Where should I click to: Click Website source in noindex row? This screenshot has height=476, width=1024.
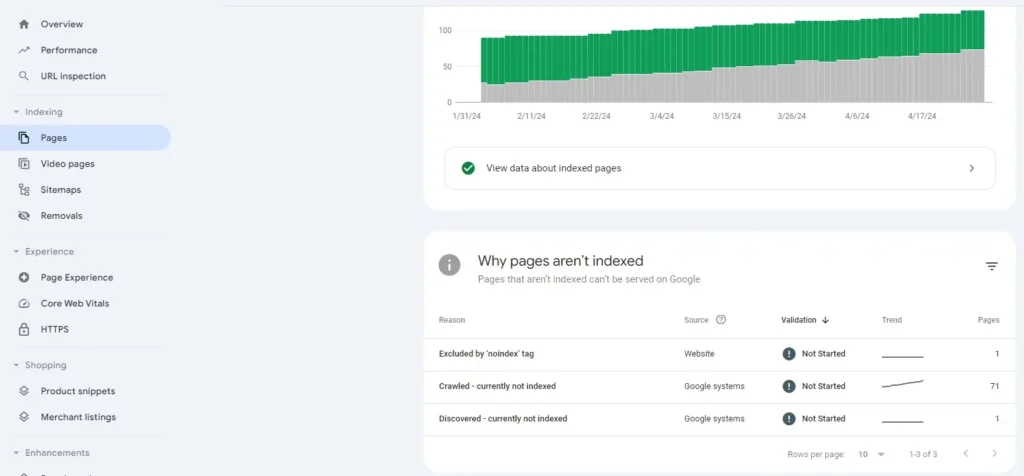[x=699, y=353]
